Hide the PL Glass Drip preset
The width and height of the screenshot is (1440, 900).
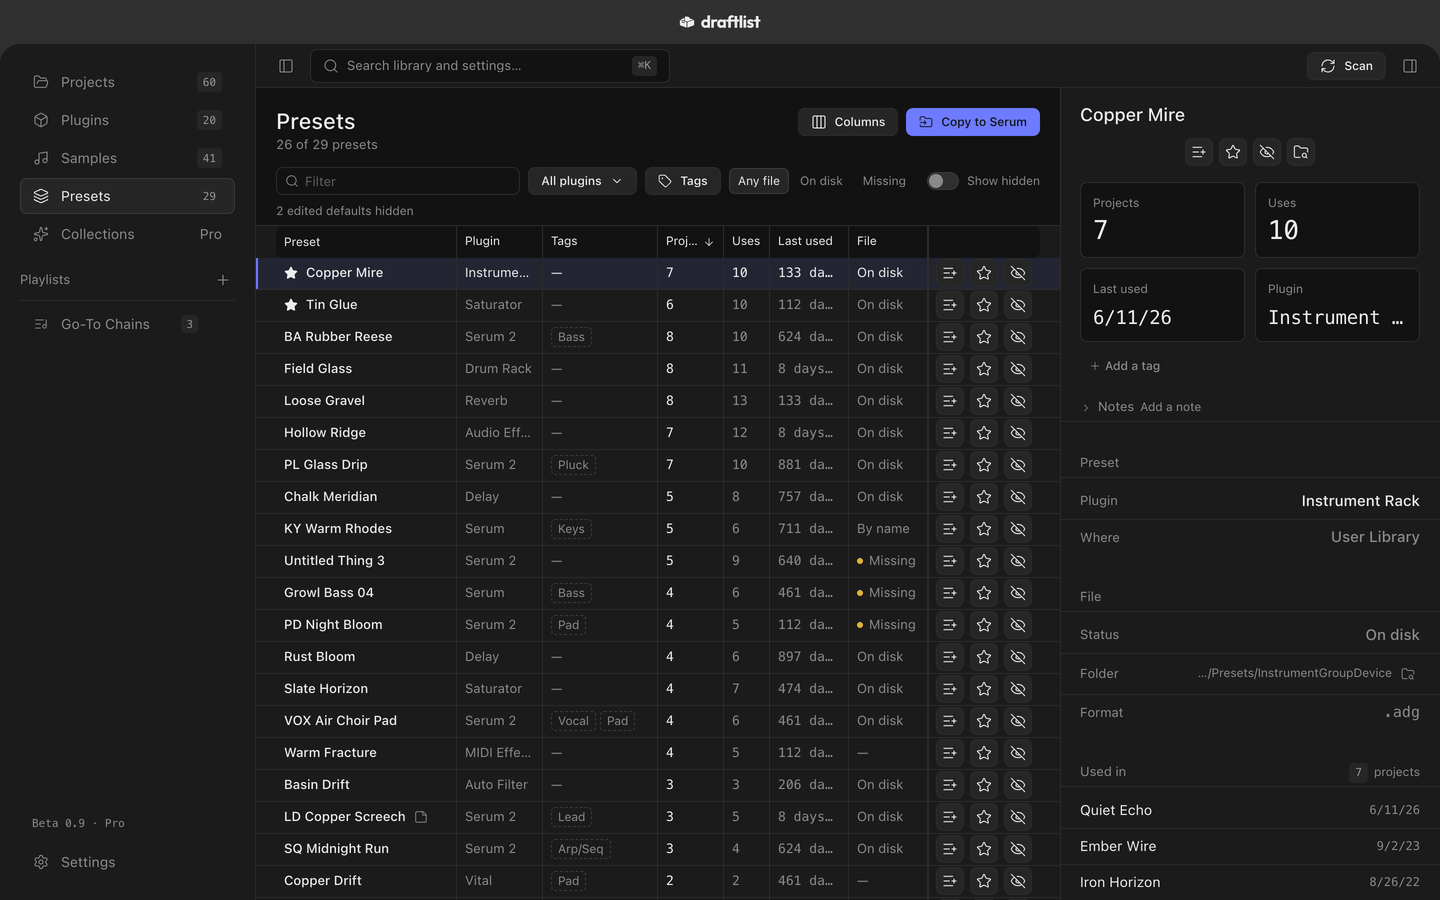1018,465
